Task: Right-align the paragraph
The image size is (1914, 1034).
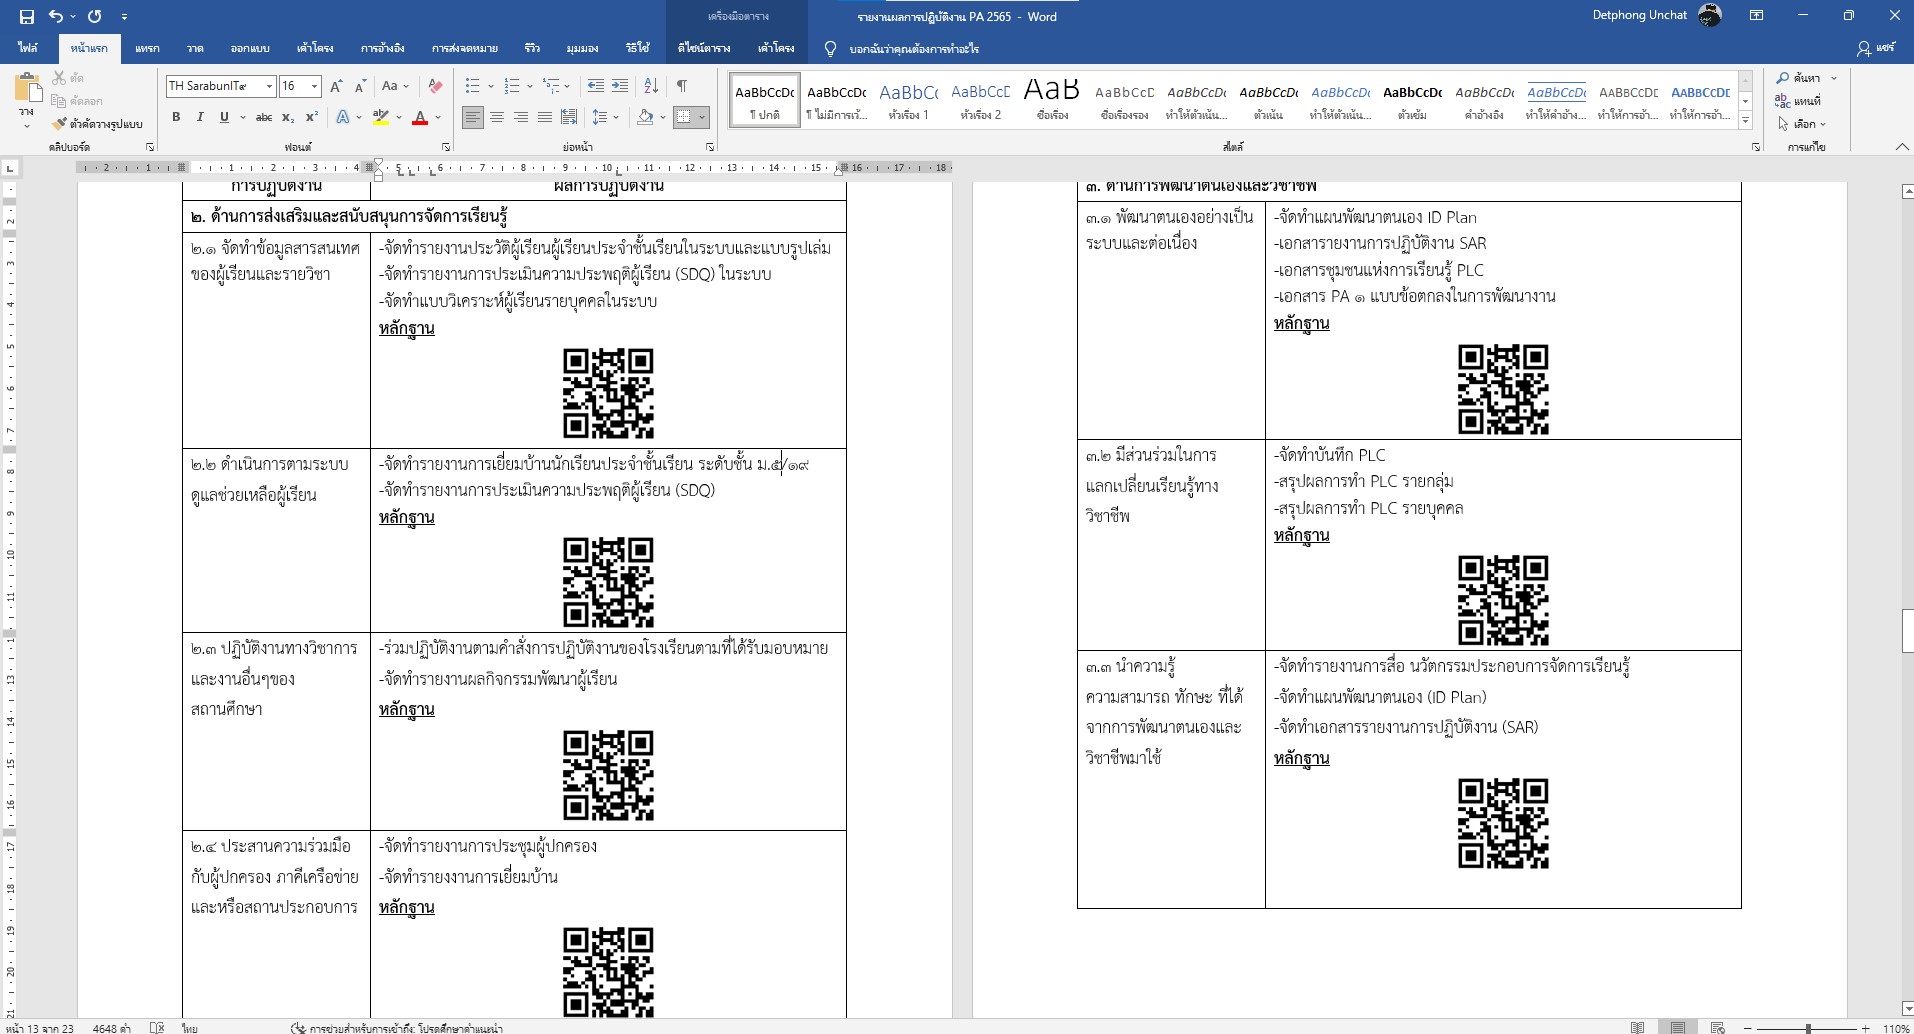Action: coord(521,117)
